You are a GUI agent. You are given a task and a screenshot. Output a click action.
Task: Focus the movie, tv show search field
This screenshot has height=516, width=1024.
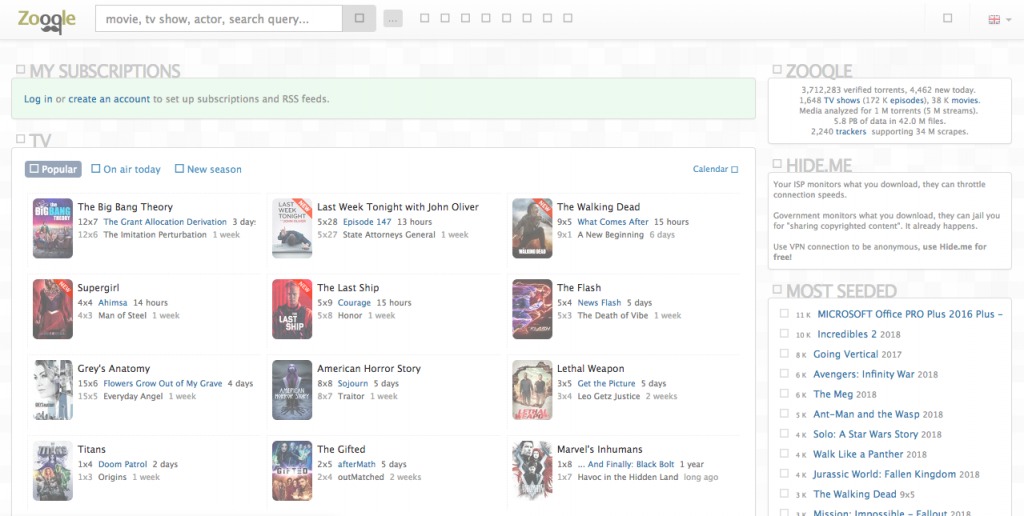(219, 19)
